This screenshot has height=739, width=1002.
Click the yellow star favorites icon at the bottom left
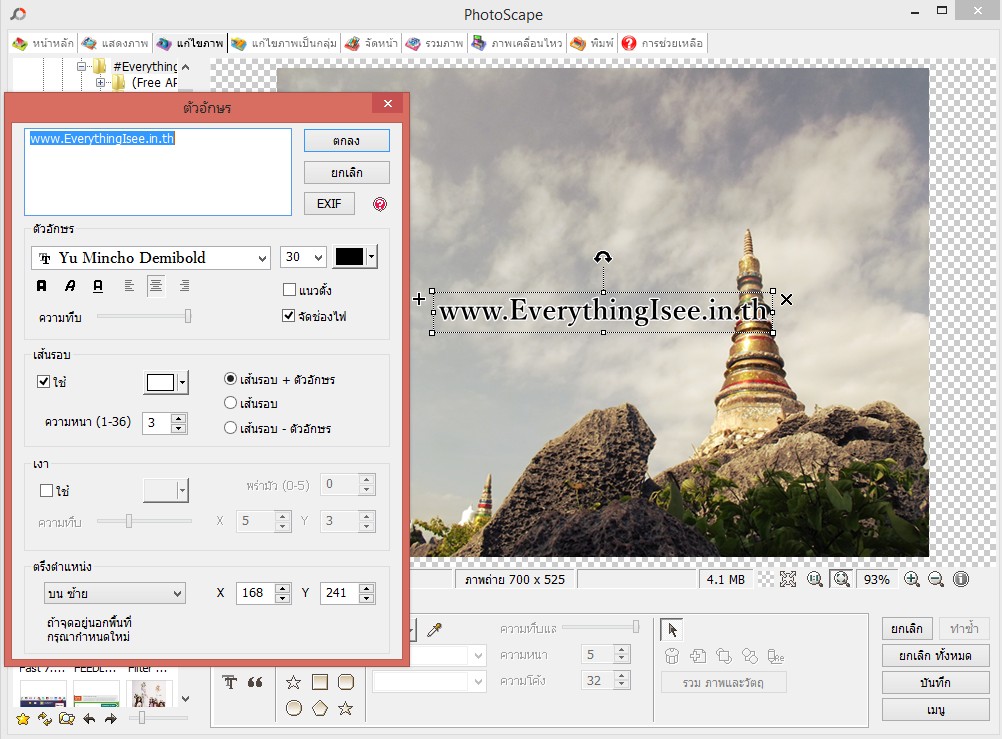[23, 719]
